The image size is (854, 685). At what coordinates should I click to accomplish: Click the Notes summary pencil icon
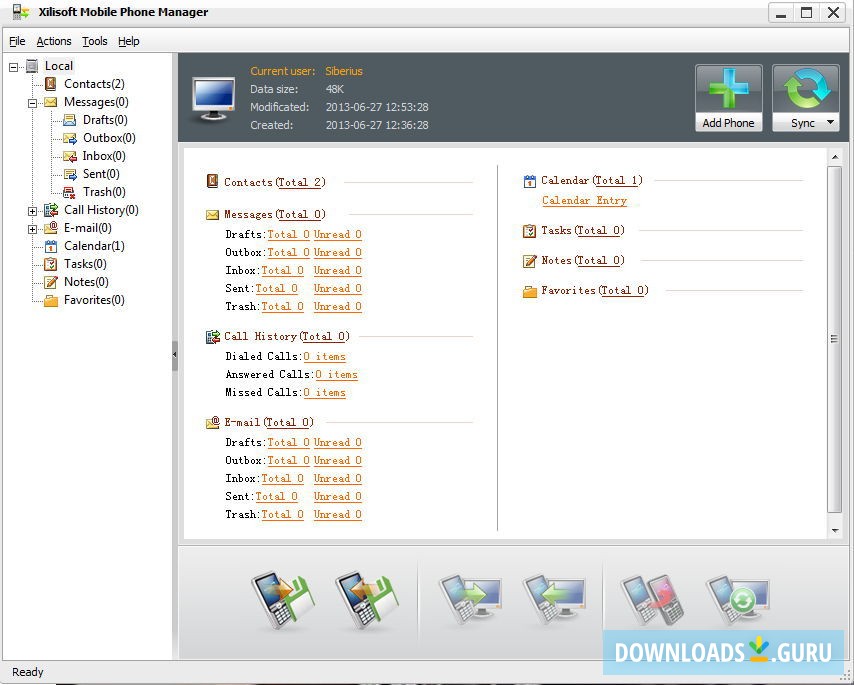click(x=529, y=261)
